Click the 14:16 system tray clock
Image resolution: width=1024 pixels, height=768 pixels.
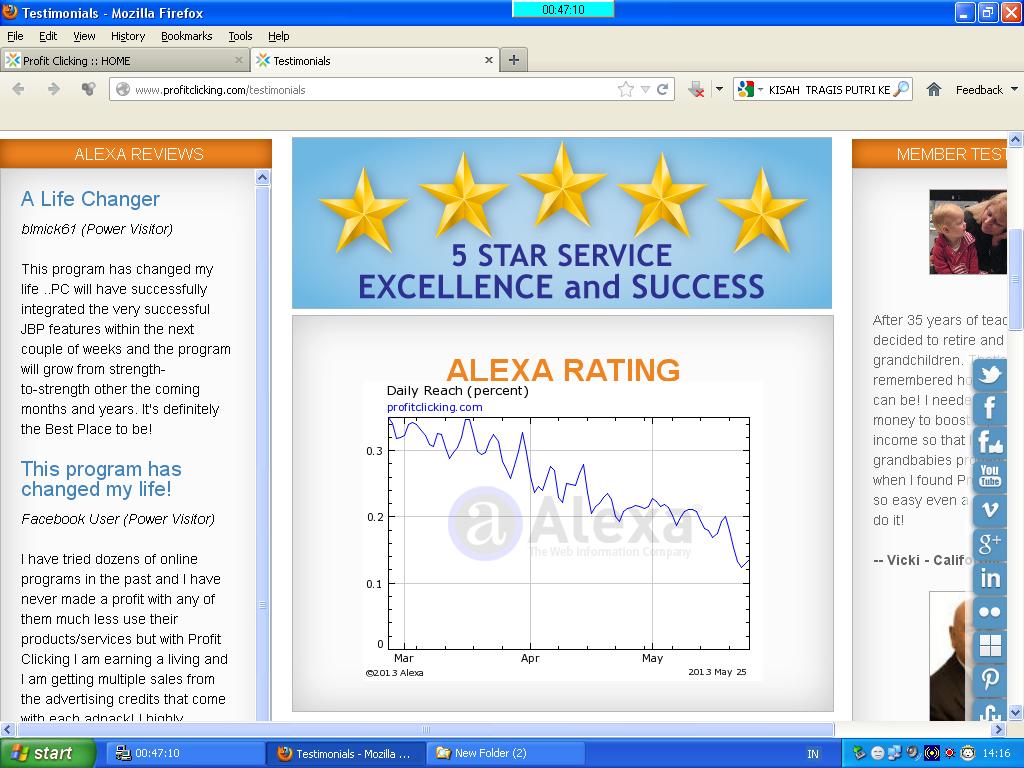tap(996, 753)
